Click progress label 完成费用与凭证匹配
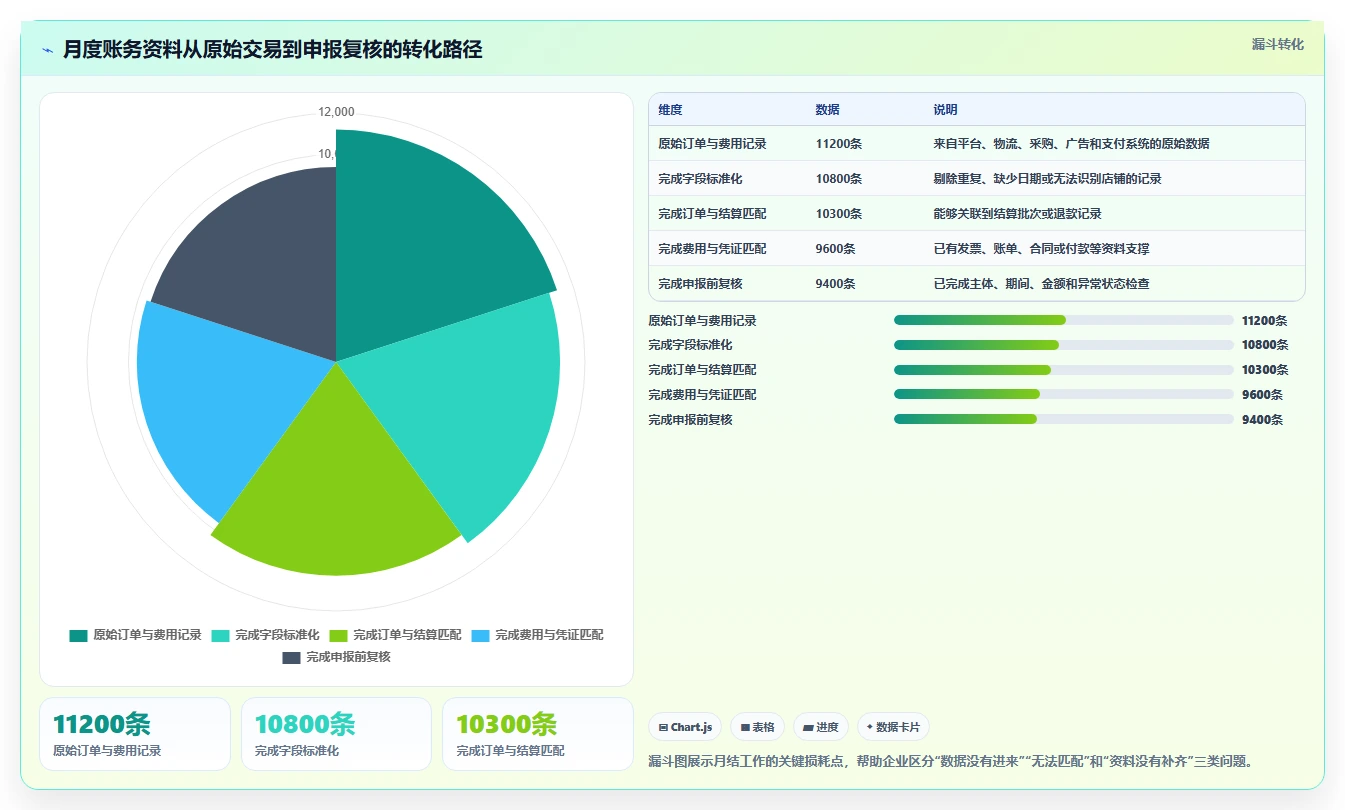 [702, 395]
